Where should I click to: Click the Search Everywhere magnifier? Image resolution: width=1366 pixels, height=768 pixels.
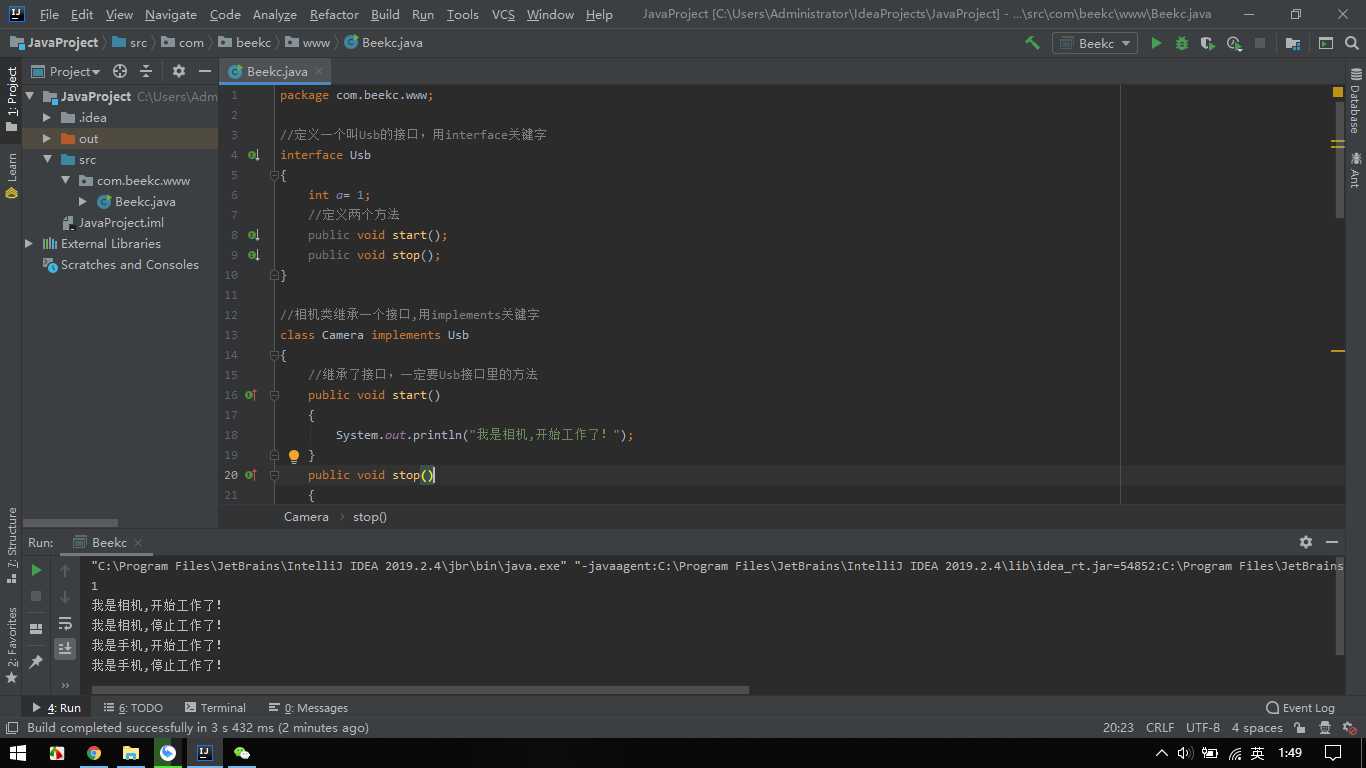pyautogui.click(x=1352, y=43)
